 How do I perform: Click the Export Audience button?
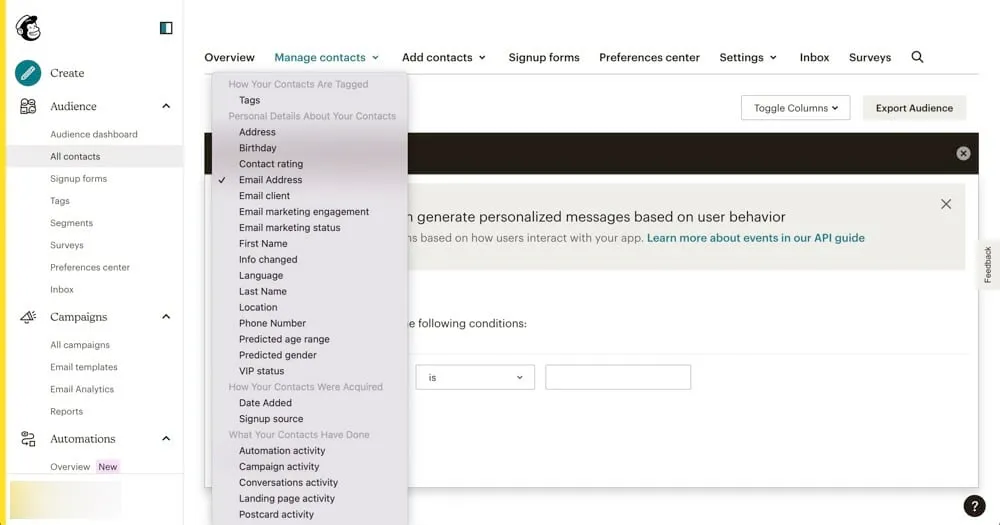[914, 108]
